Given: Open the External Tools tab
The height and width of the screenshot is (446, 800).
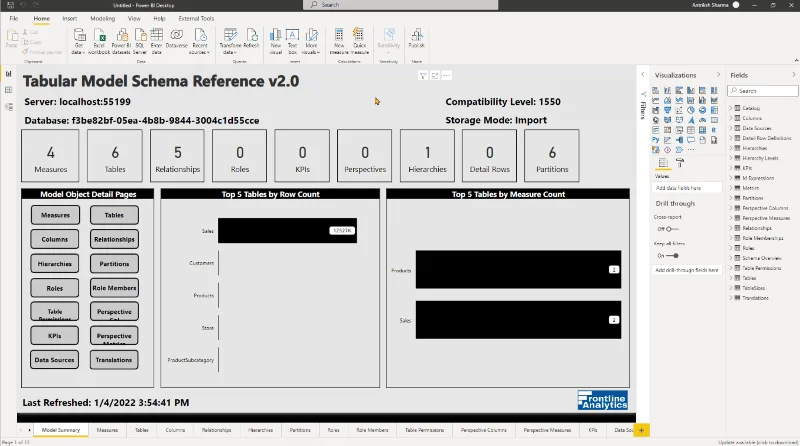Looking at the screenshot, I should 196,18.
